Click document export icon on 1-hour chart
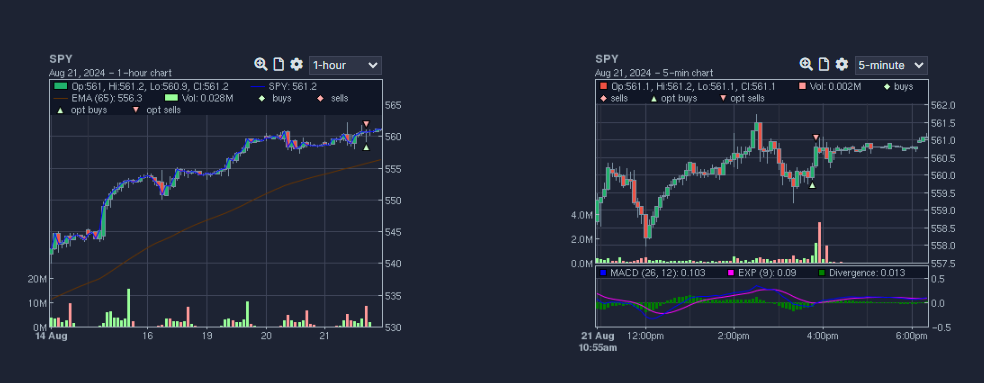The width and height of the screenshot is (984, 383). (279, 64)
